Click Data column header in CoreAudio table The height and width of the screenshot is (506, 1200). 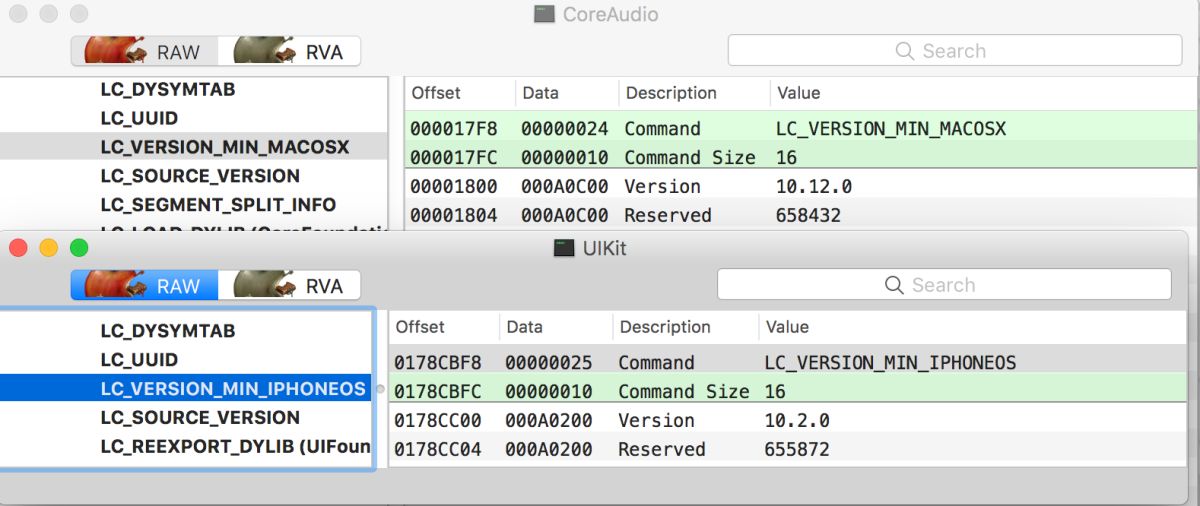566,93
